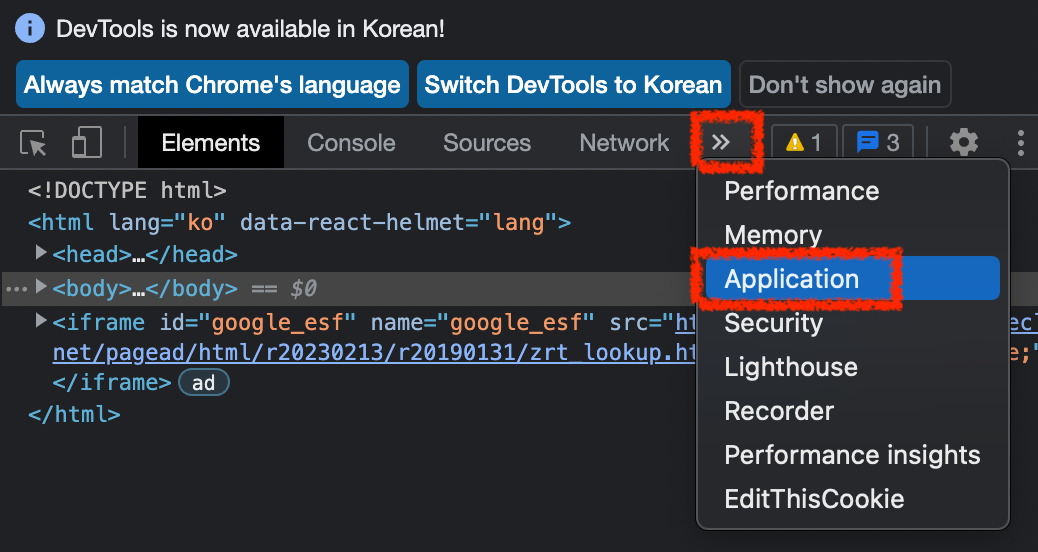Image resolution: width=1038 pixels, height=552 pixels.
Task: Click Switch DevTools to Korean button
Action: pos(573,84)
